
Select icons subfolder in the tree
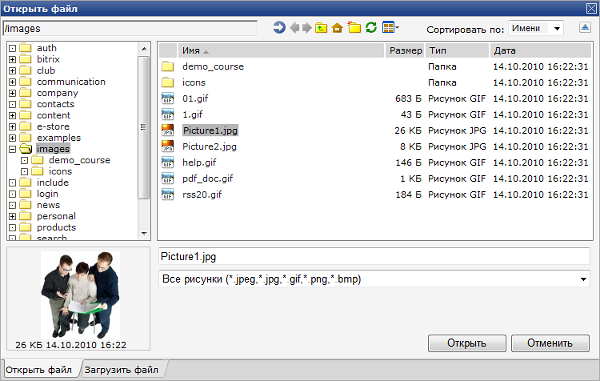point(60,171)
